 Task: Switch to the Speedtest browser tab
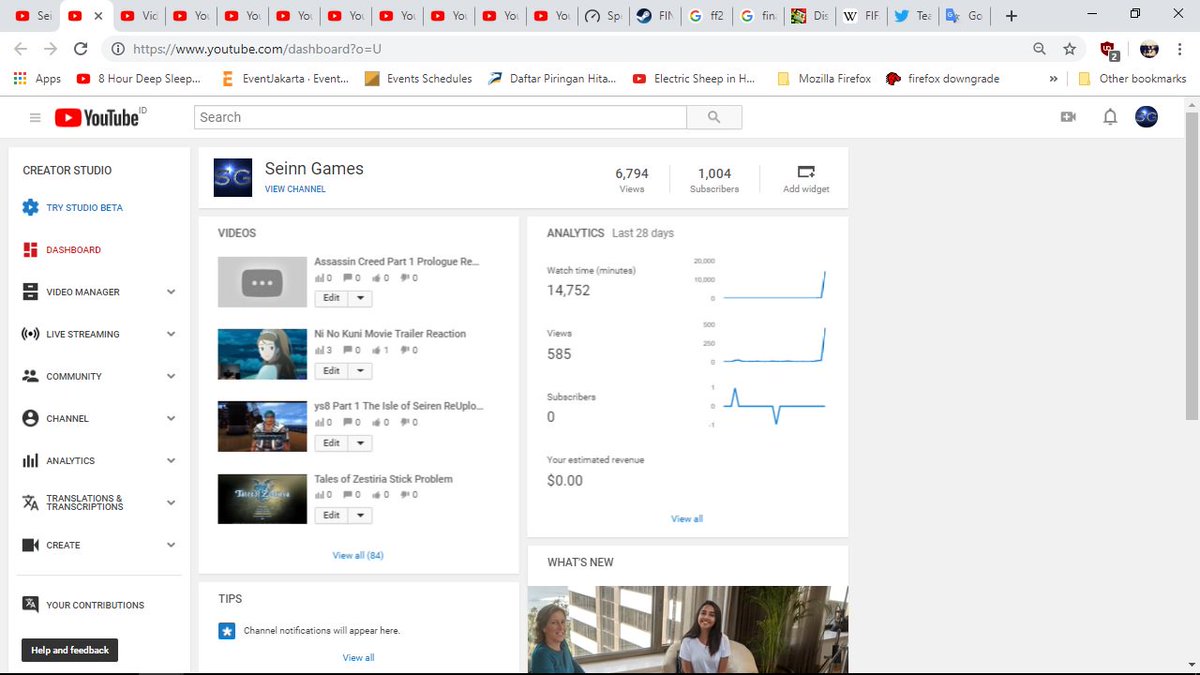click(x=604, y=16)
